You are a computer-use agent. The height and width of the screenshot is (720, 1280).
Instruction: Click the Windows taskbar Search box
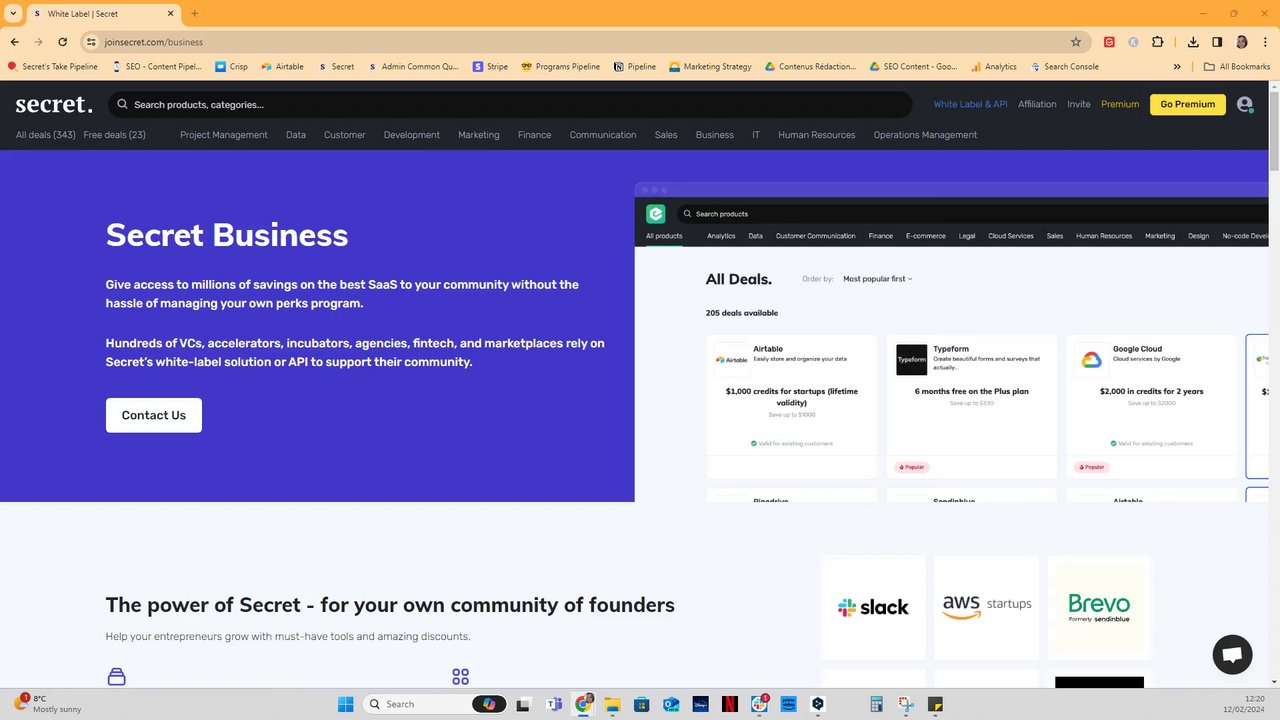pyautogui.click(x=434, y=704)
